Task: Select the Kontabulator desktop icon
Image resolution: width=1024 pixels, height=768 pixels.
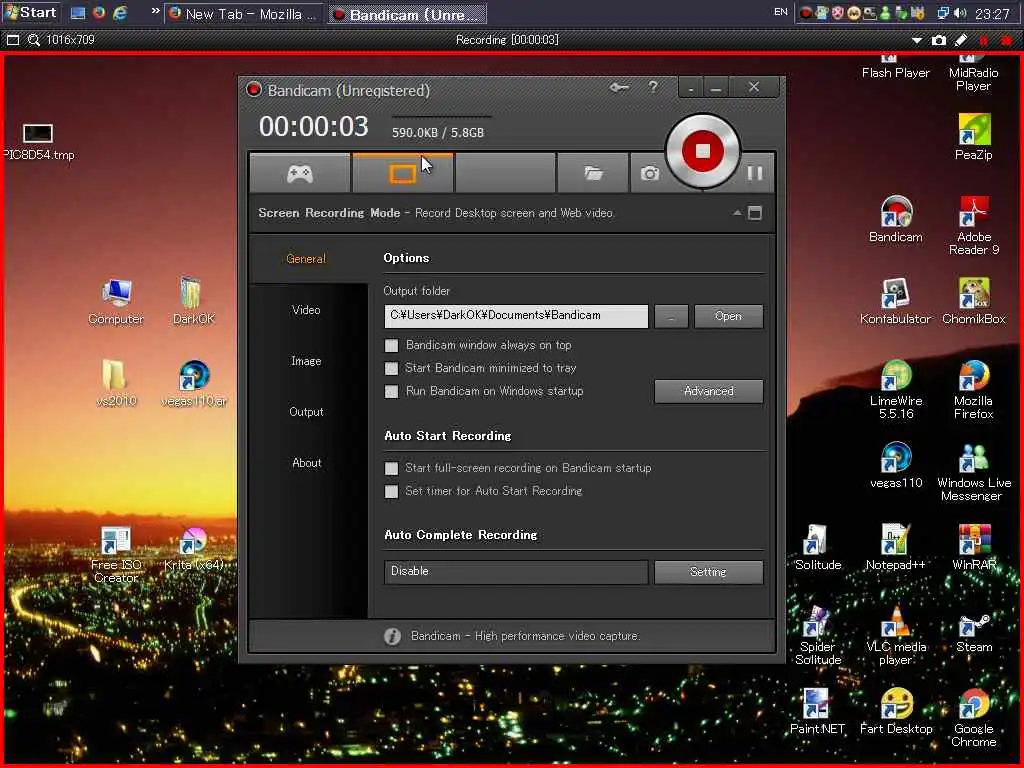Action: tap(895, 302)
